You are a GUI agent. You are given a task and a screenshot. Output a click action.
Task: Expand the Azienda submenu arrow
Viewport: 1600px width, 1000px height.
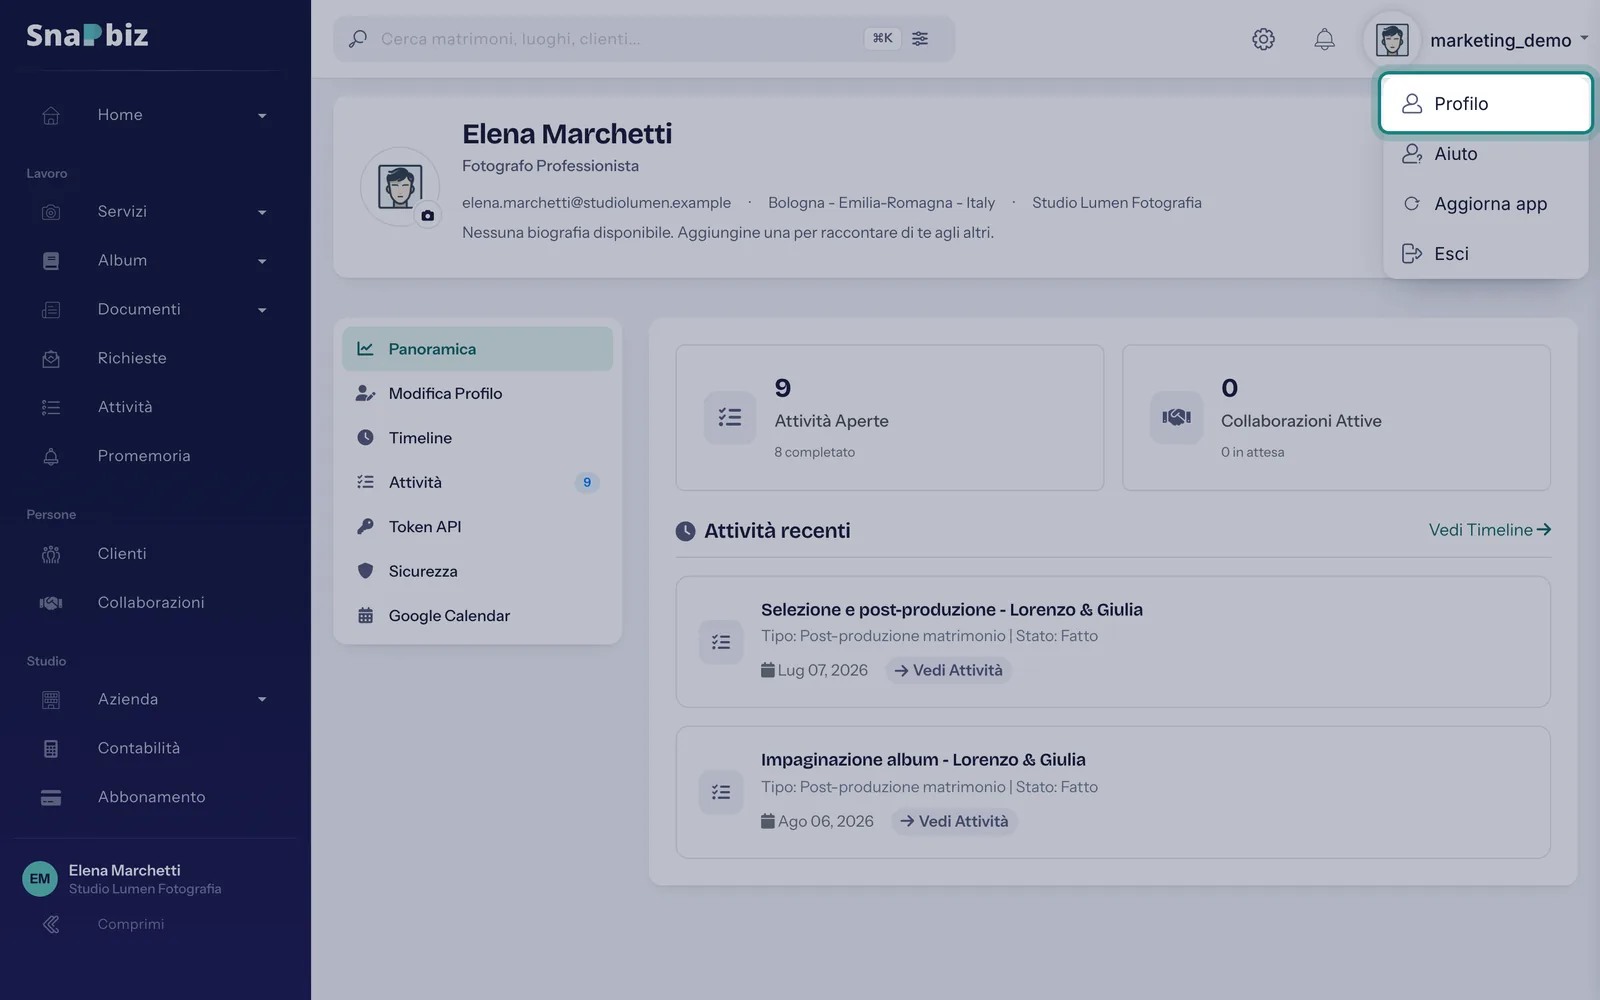coord(262,700)
